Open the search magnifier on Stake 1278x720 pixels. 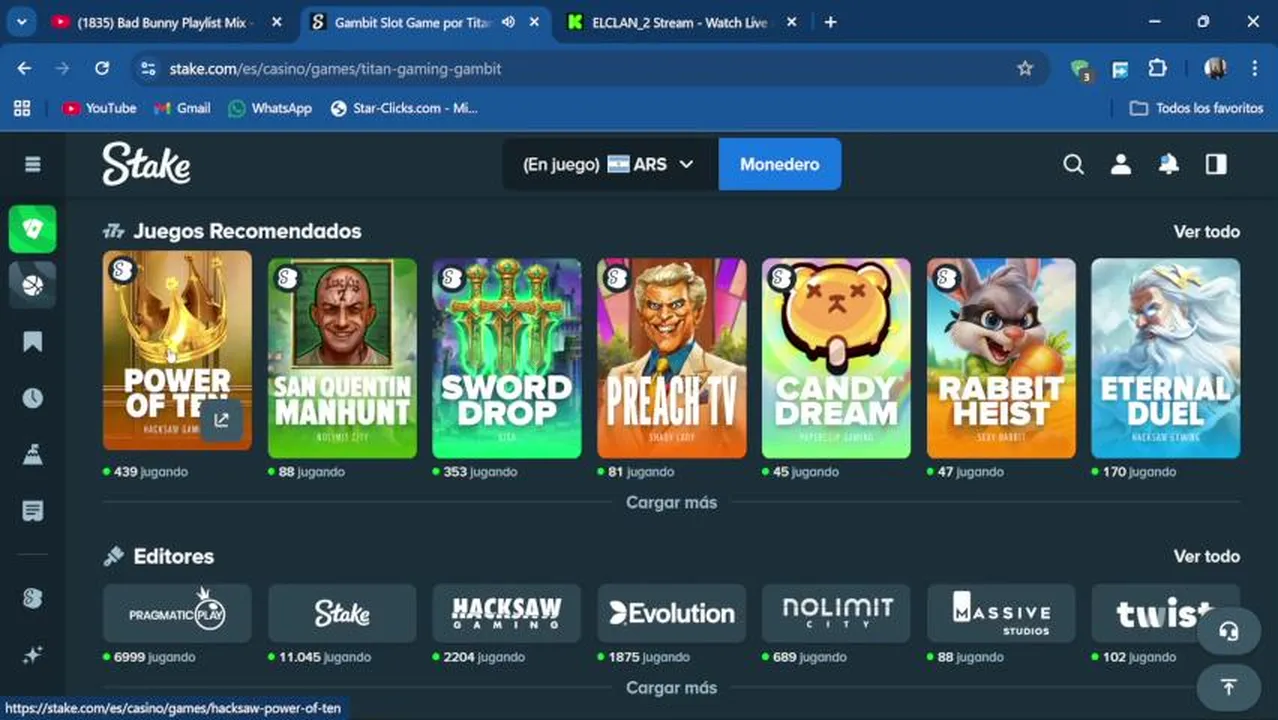click(1073, 164)
